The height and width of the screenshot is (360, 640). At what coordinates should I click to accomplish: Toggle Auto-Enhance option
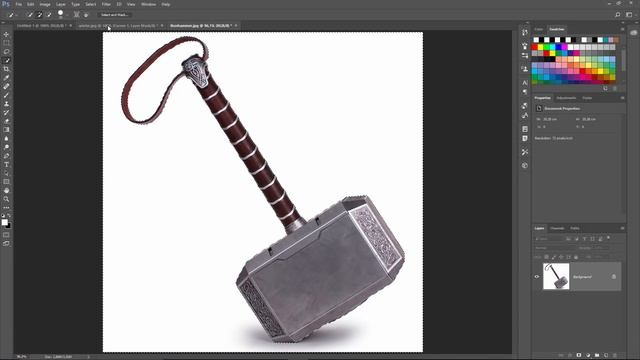86,15
